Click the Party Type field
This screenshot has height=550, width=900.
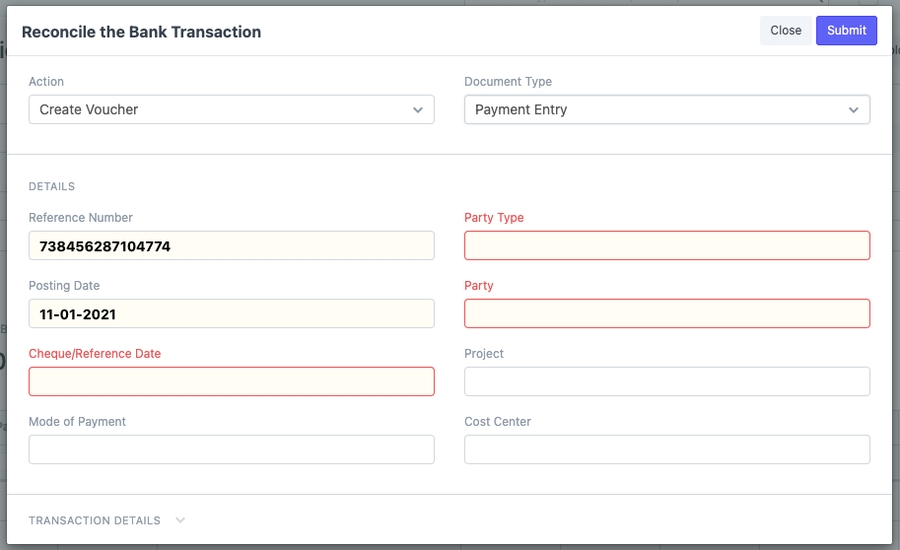[666, 246]
